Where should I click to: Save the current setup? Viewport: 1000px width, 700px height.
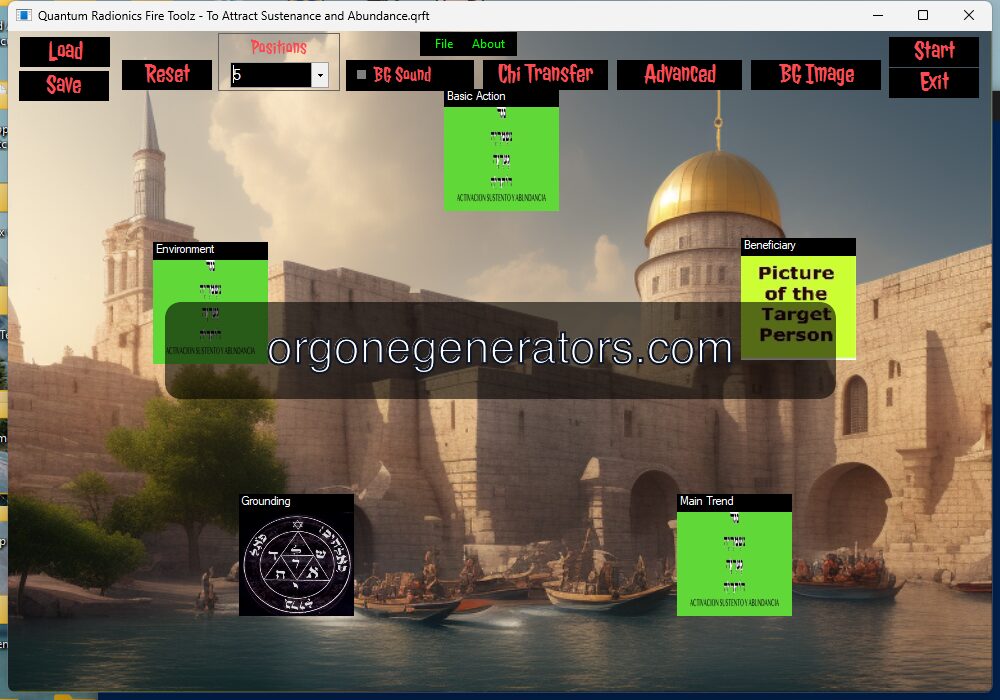click(x=64, y=85)
